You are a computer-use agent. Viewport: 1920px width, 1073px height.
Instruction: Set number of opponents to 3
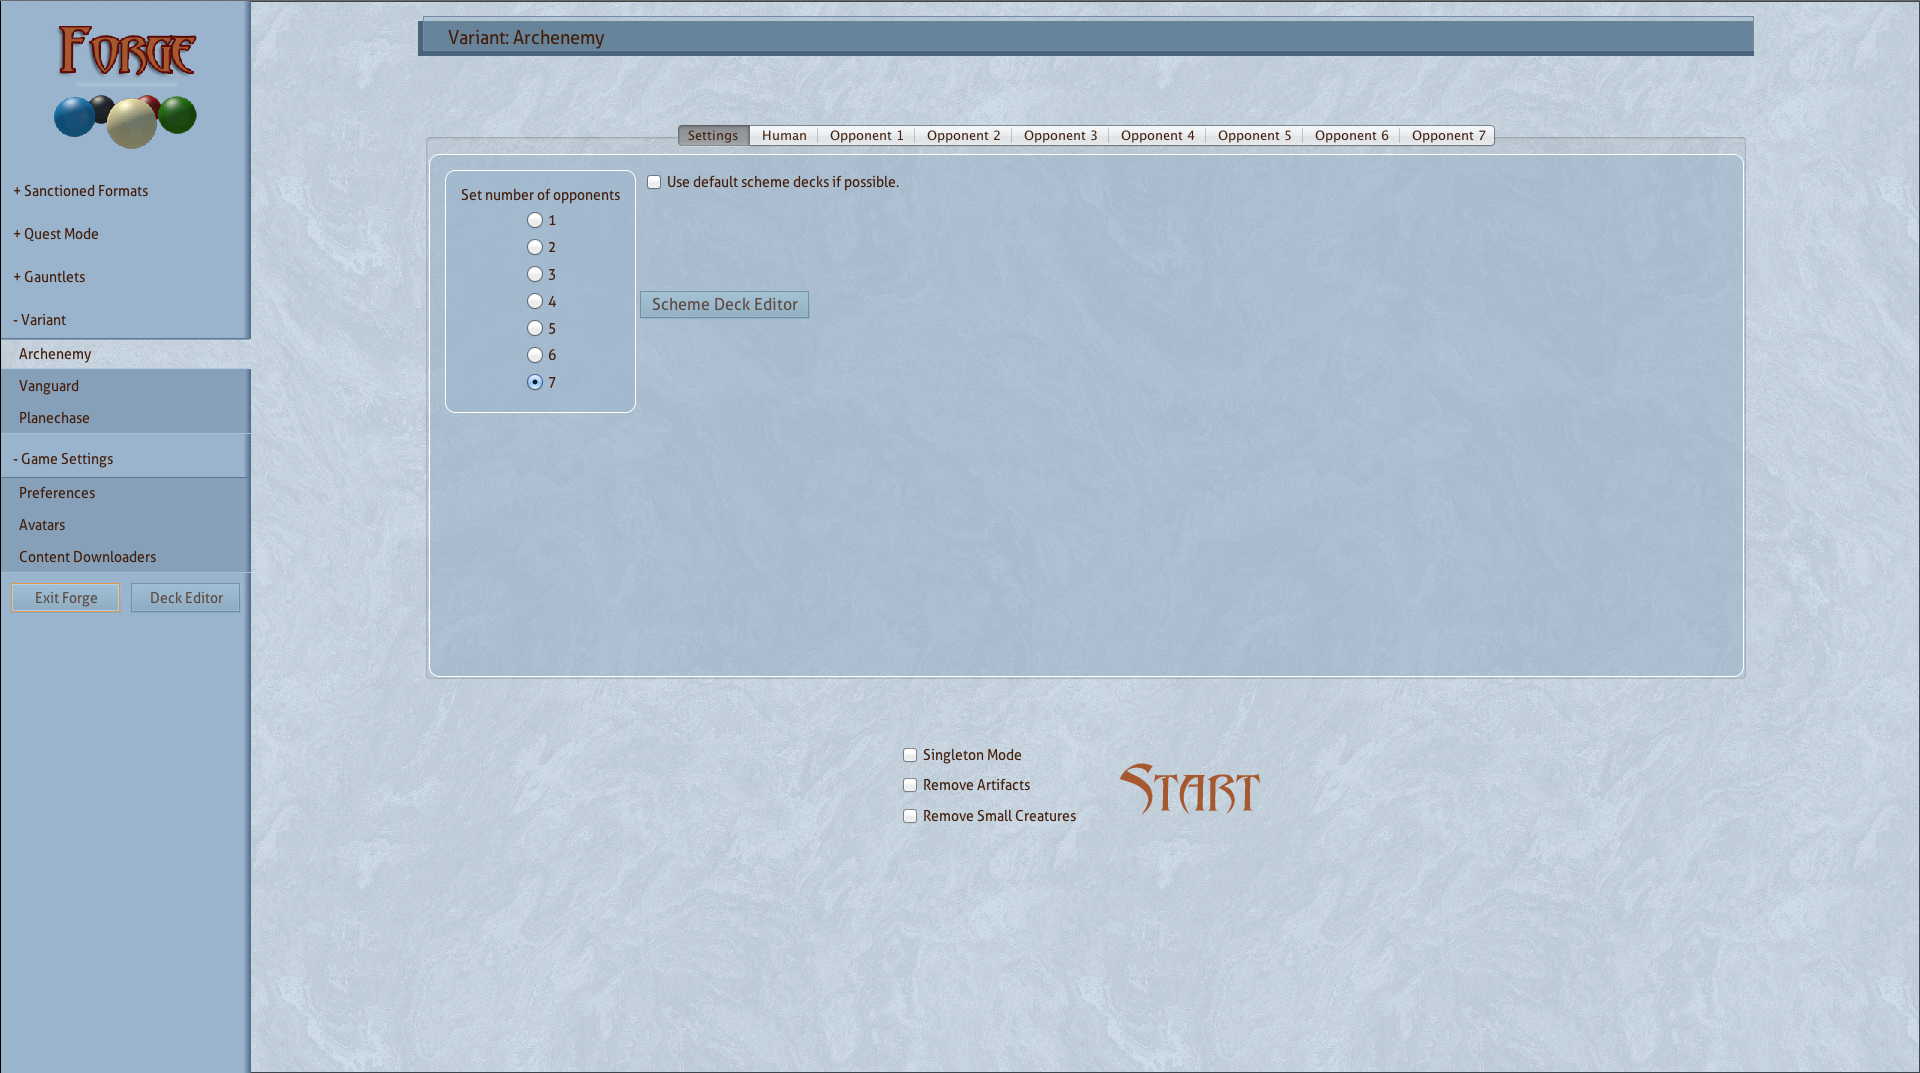pos(535,274)
